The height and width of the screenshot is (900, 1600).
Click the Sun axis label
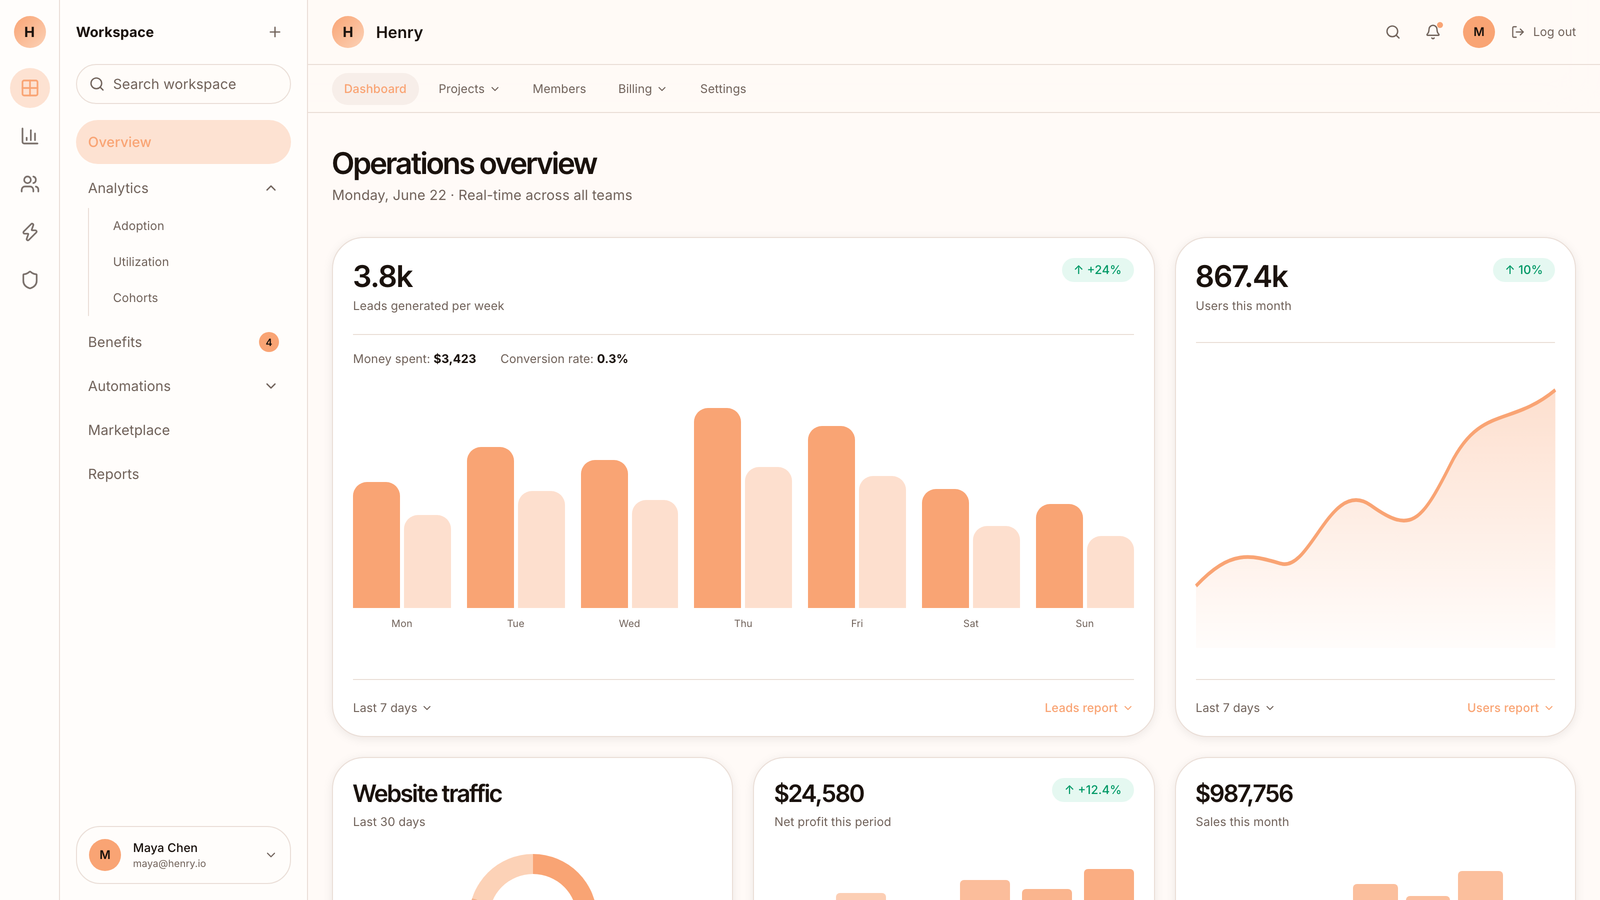[1085, 623]
